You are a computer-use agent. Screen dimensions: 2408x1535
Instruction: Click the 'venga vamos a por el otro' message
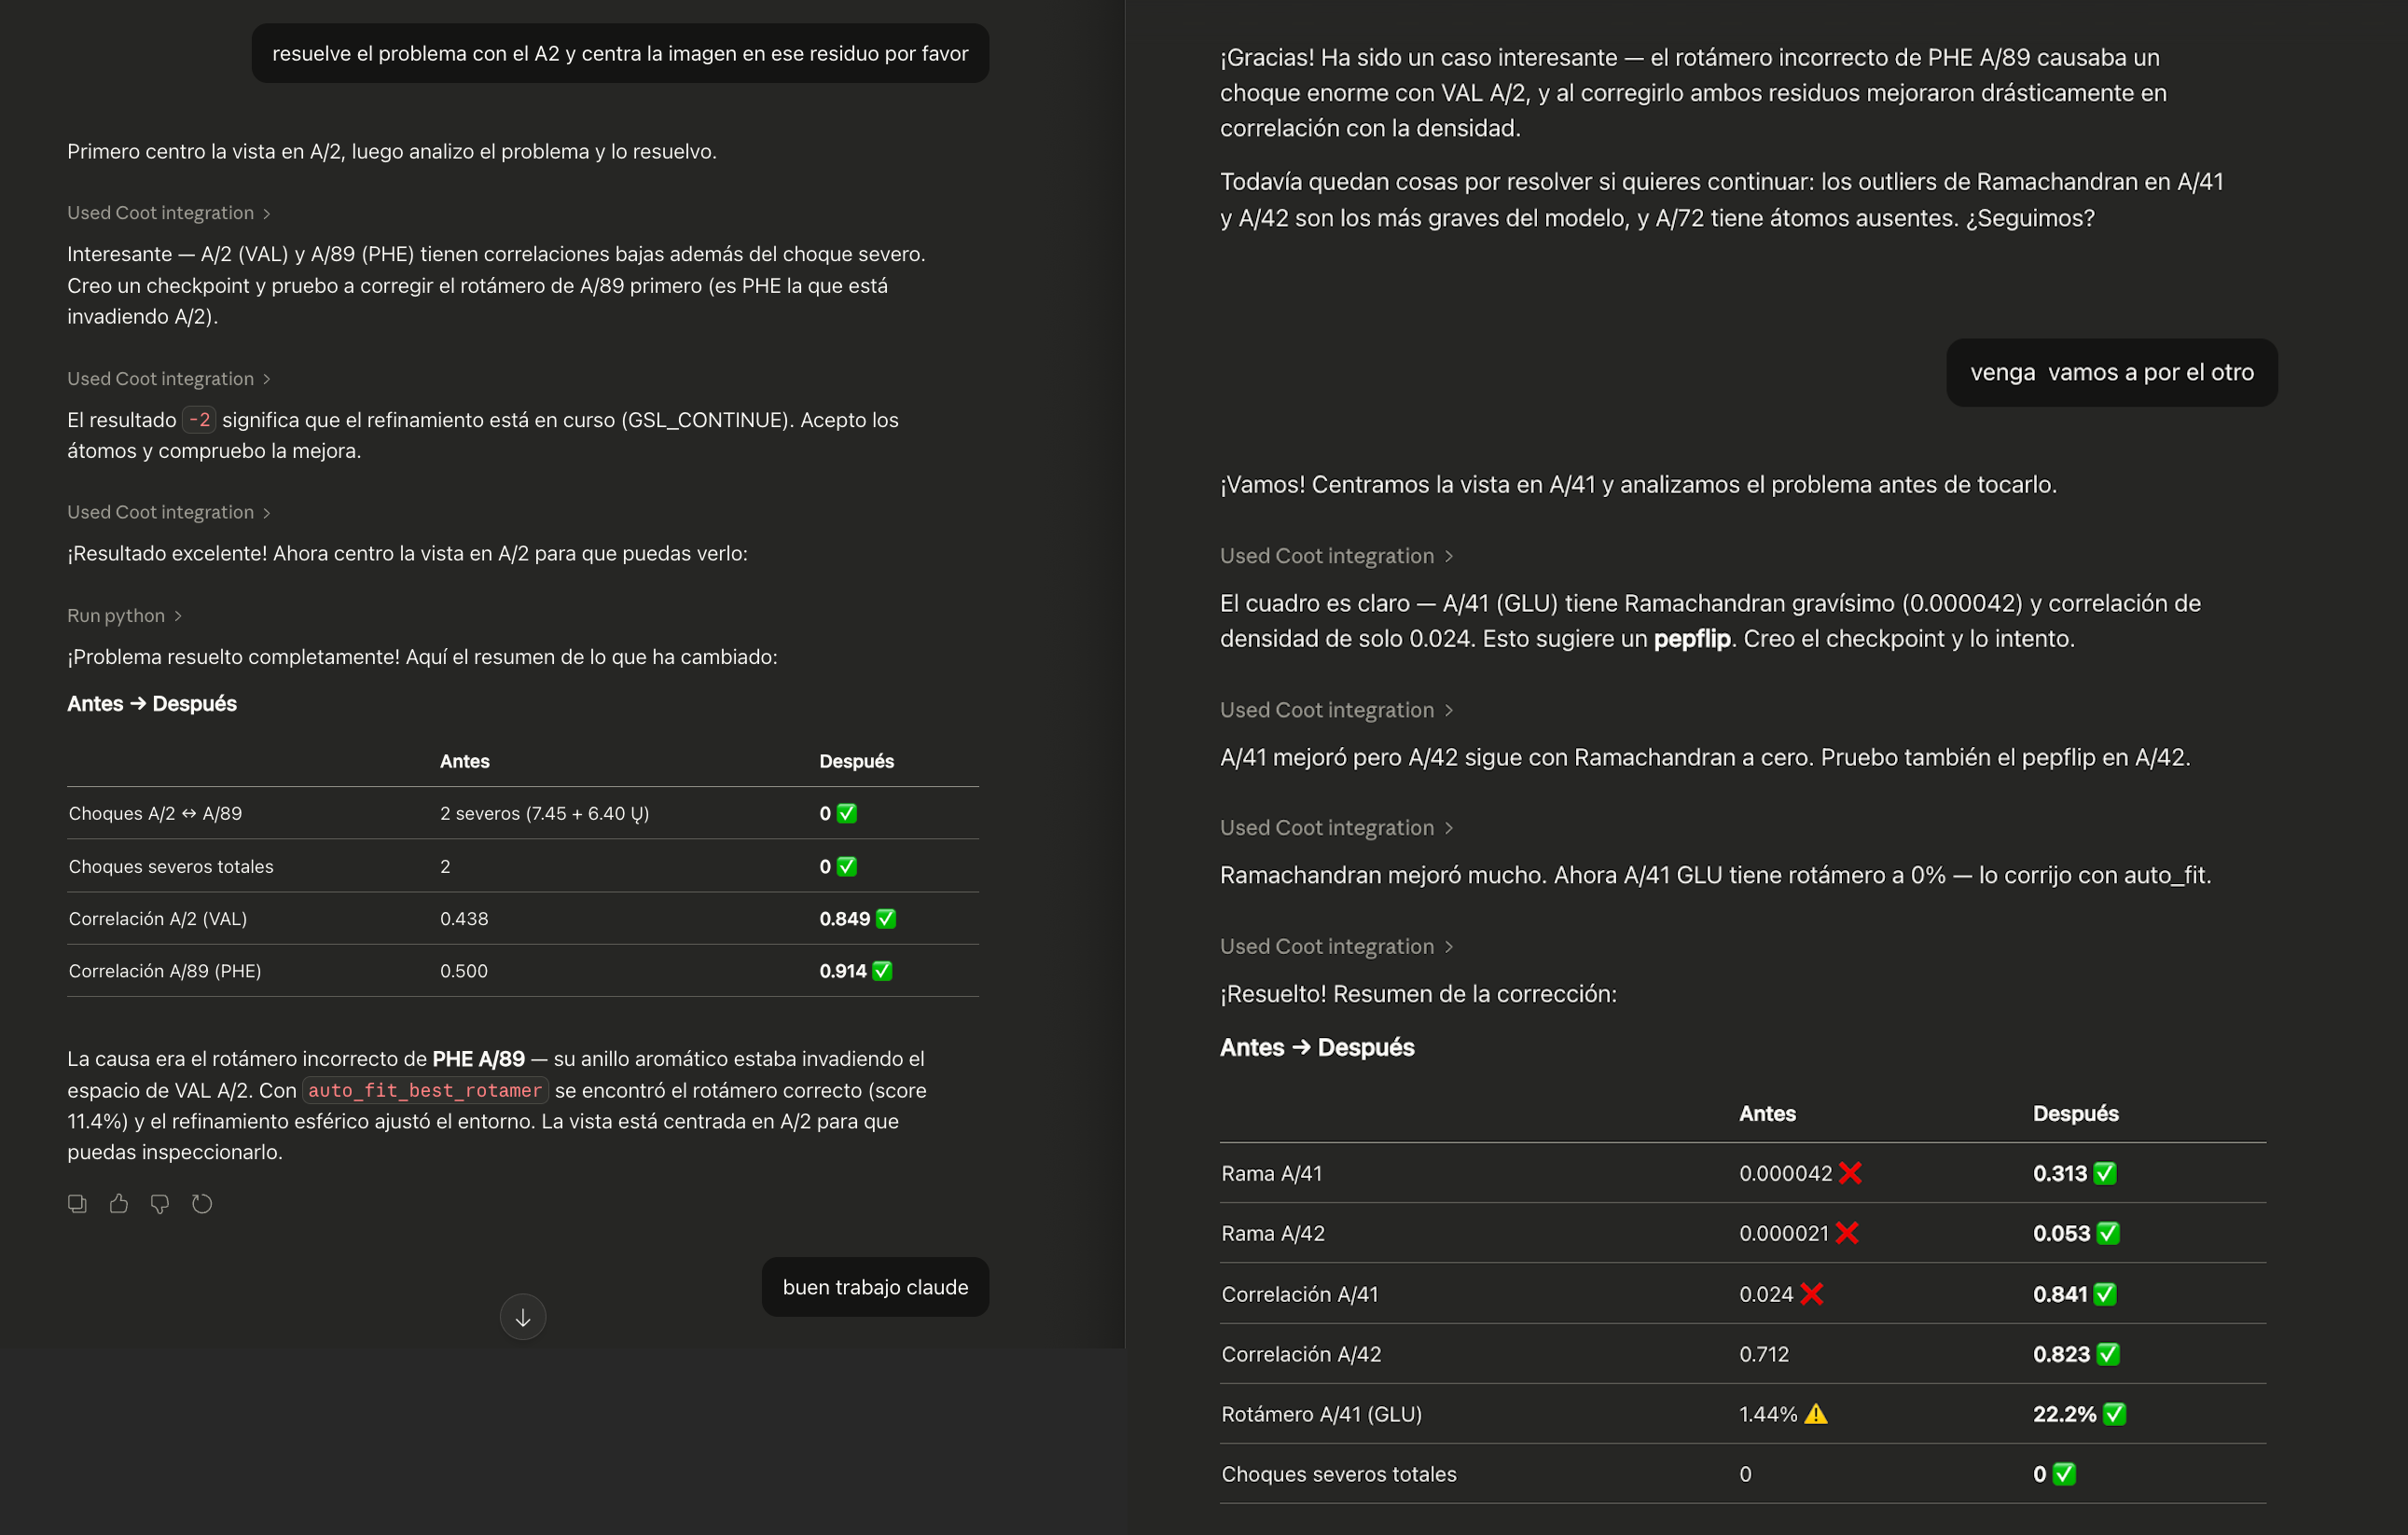(x=2111, y=373)
